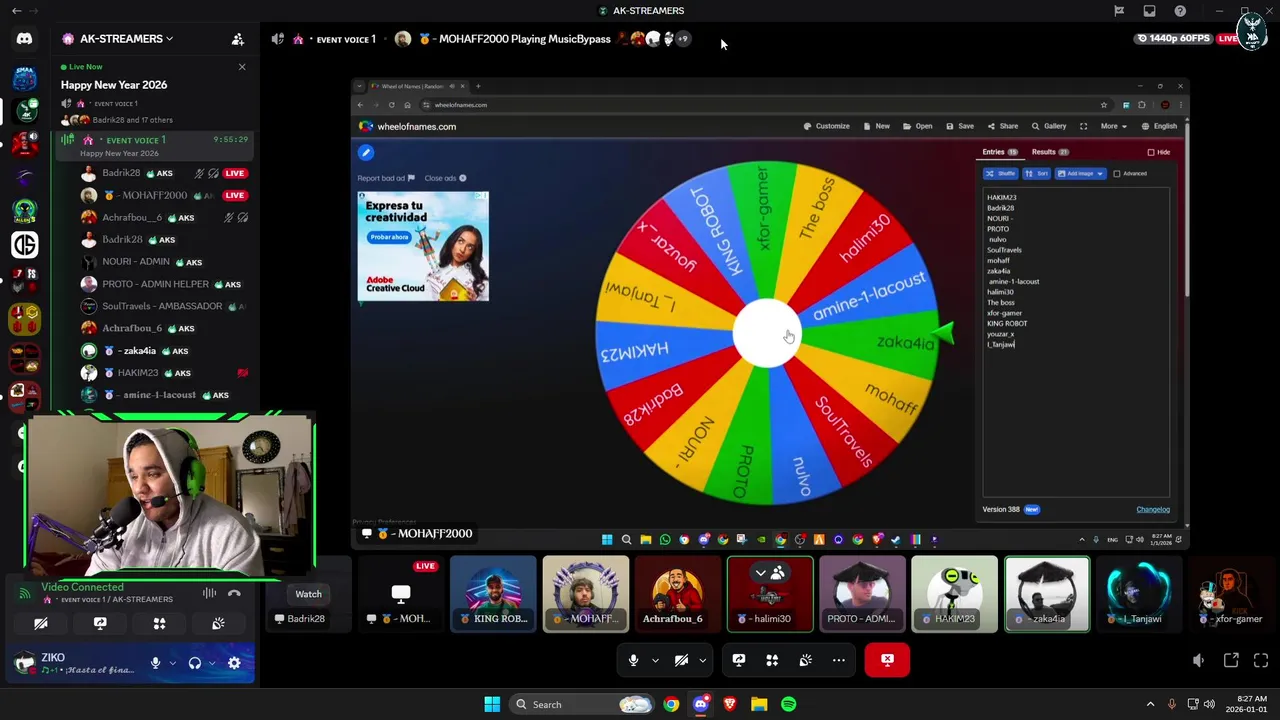
Task: Open the Discord help question-mark icon
Action: point(1180,11)
